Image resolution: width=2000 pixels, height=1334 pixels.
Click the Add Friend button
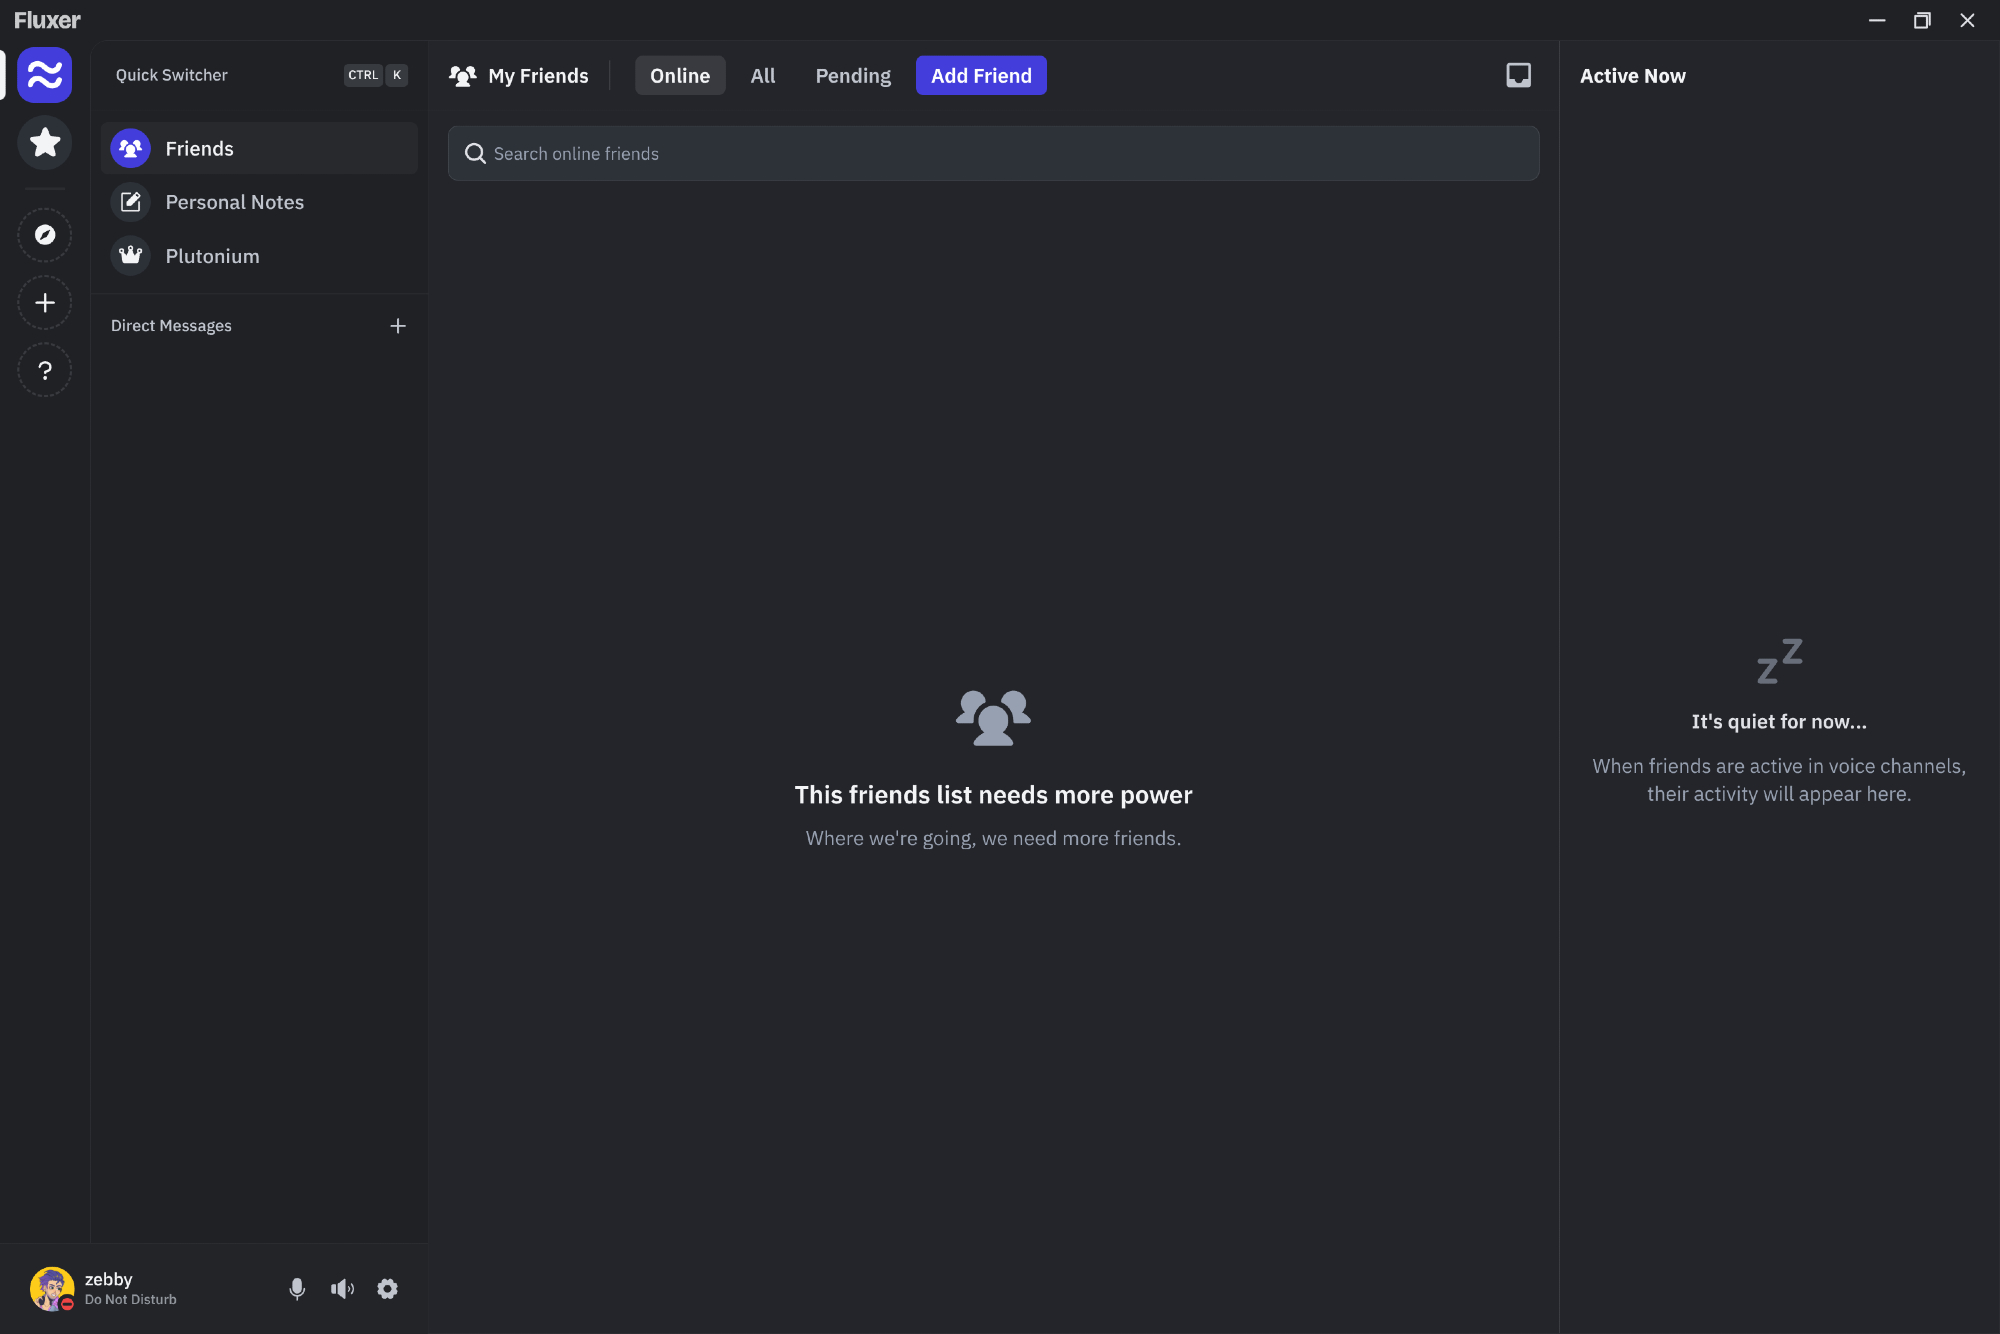[980, 76]
